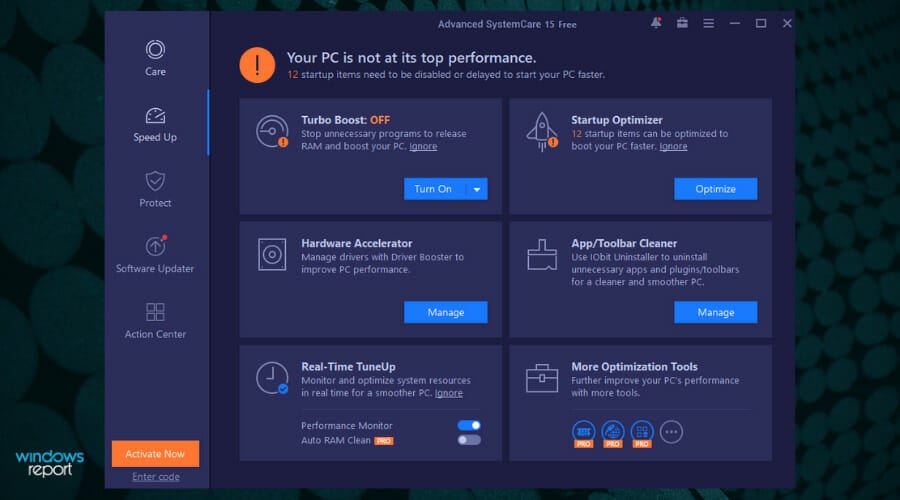The width and height of the screenshot is (900, 500).
Task: Toggle the Auto RAM Clean switch
Action: point(469,440)
